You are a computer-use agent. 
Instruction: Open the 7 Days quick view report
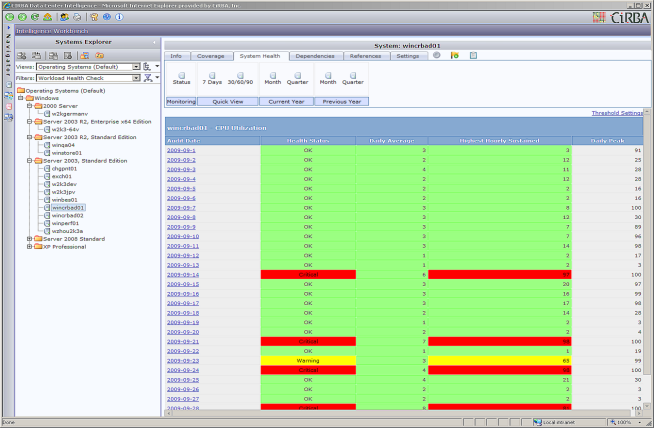tap(212, 76)
